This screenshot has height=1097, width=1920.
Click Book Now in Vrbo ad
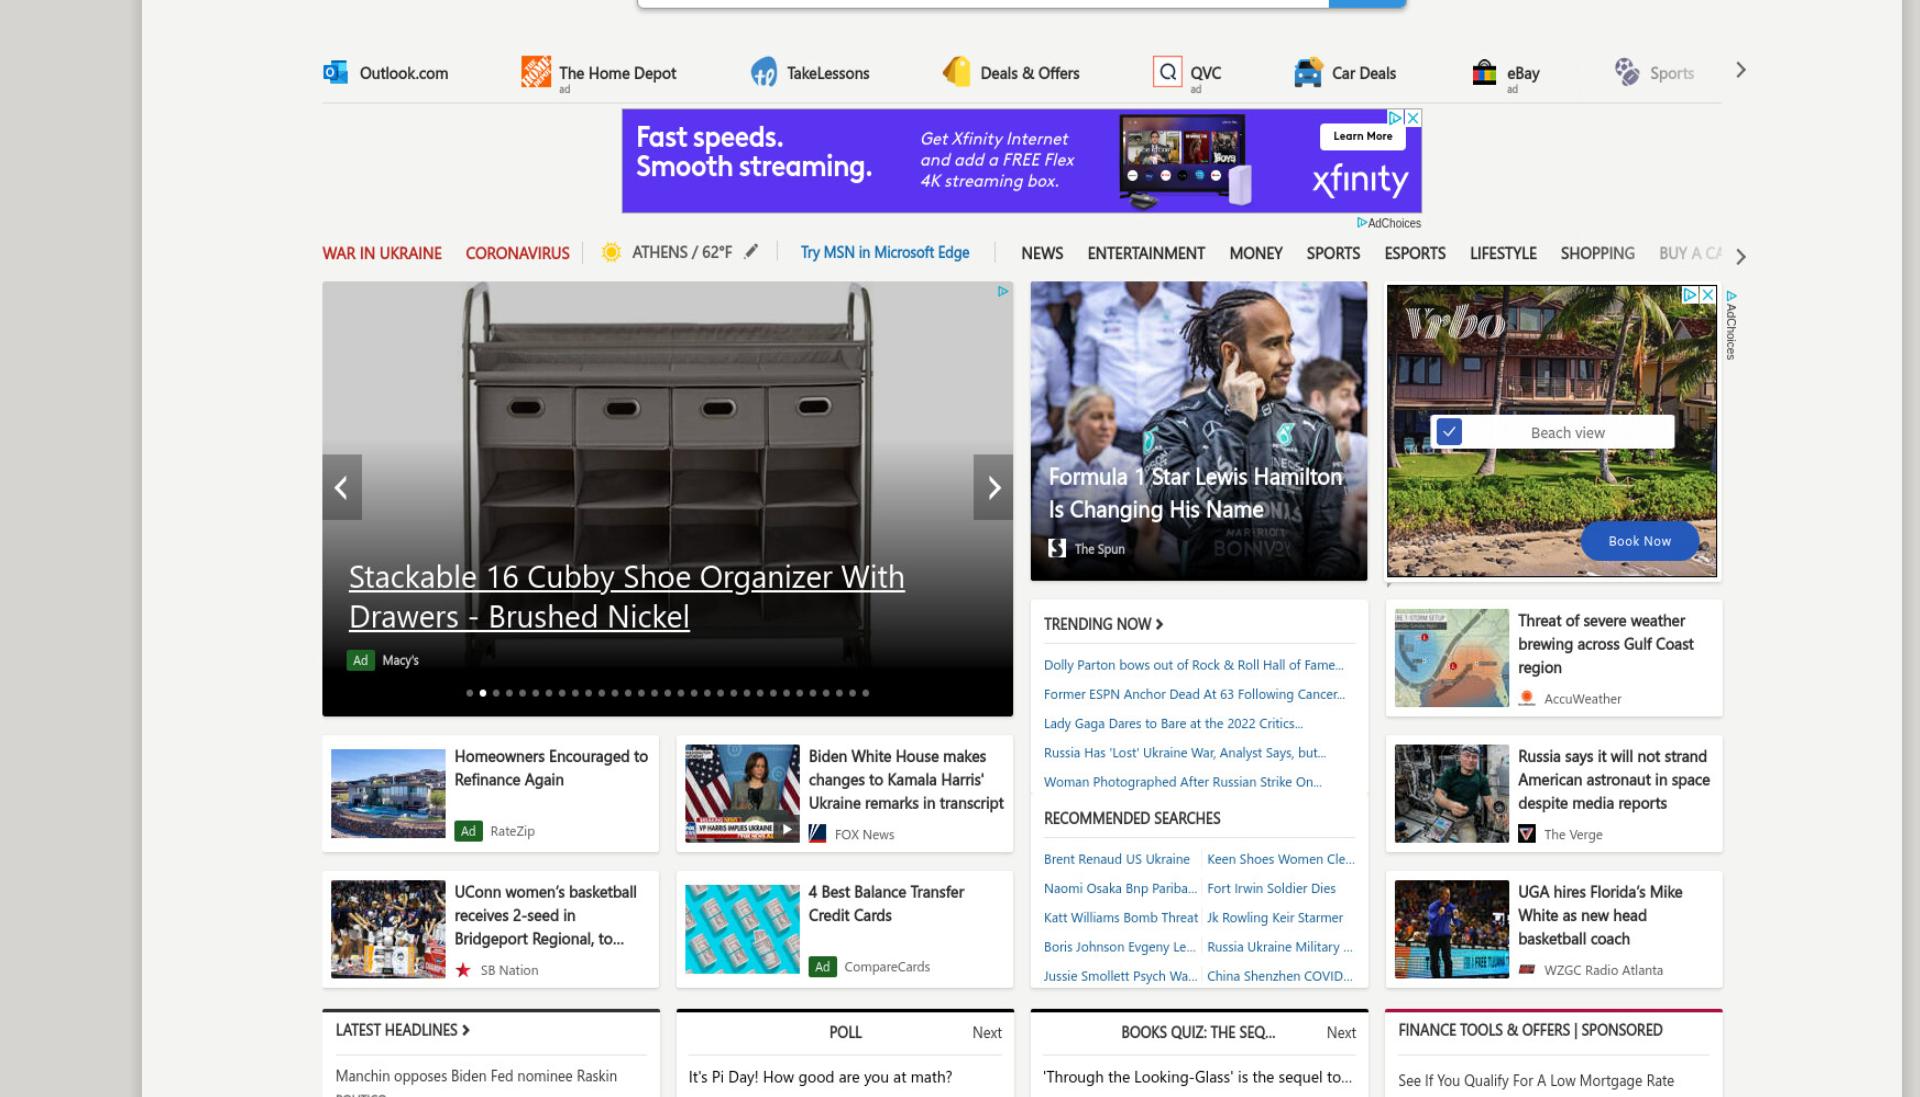tap(1639, 541)
